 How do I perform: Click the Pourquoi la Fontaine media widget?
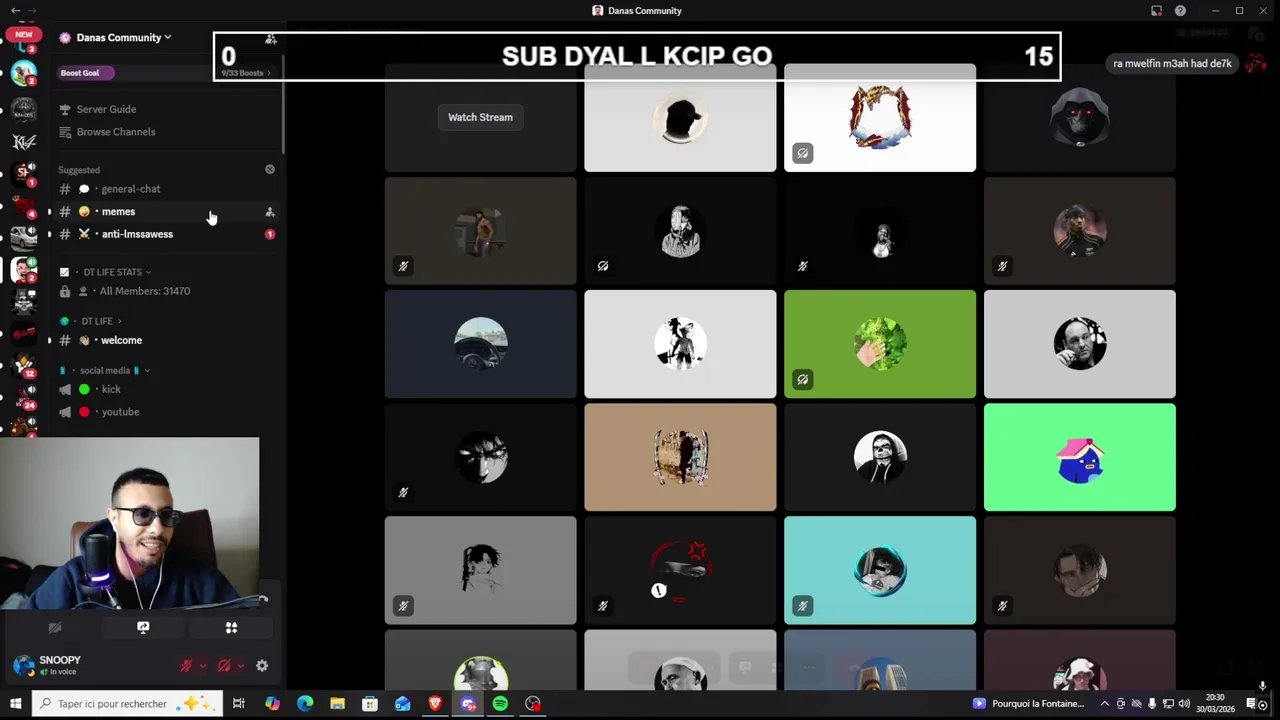pyautogui.click(x=1029, y=704)
